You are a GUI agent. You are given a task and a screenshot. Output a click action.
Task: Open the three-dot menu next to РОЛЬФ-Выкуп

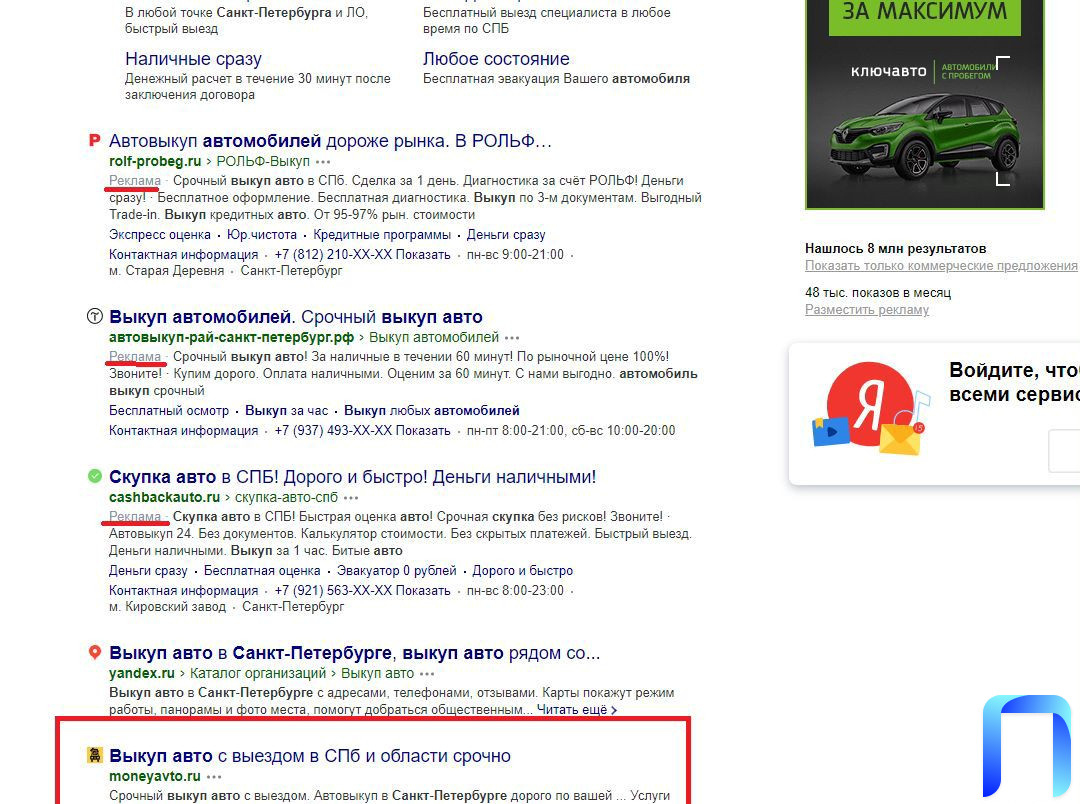[x=322, y=162]
